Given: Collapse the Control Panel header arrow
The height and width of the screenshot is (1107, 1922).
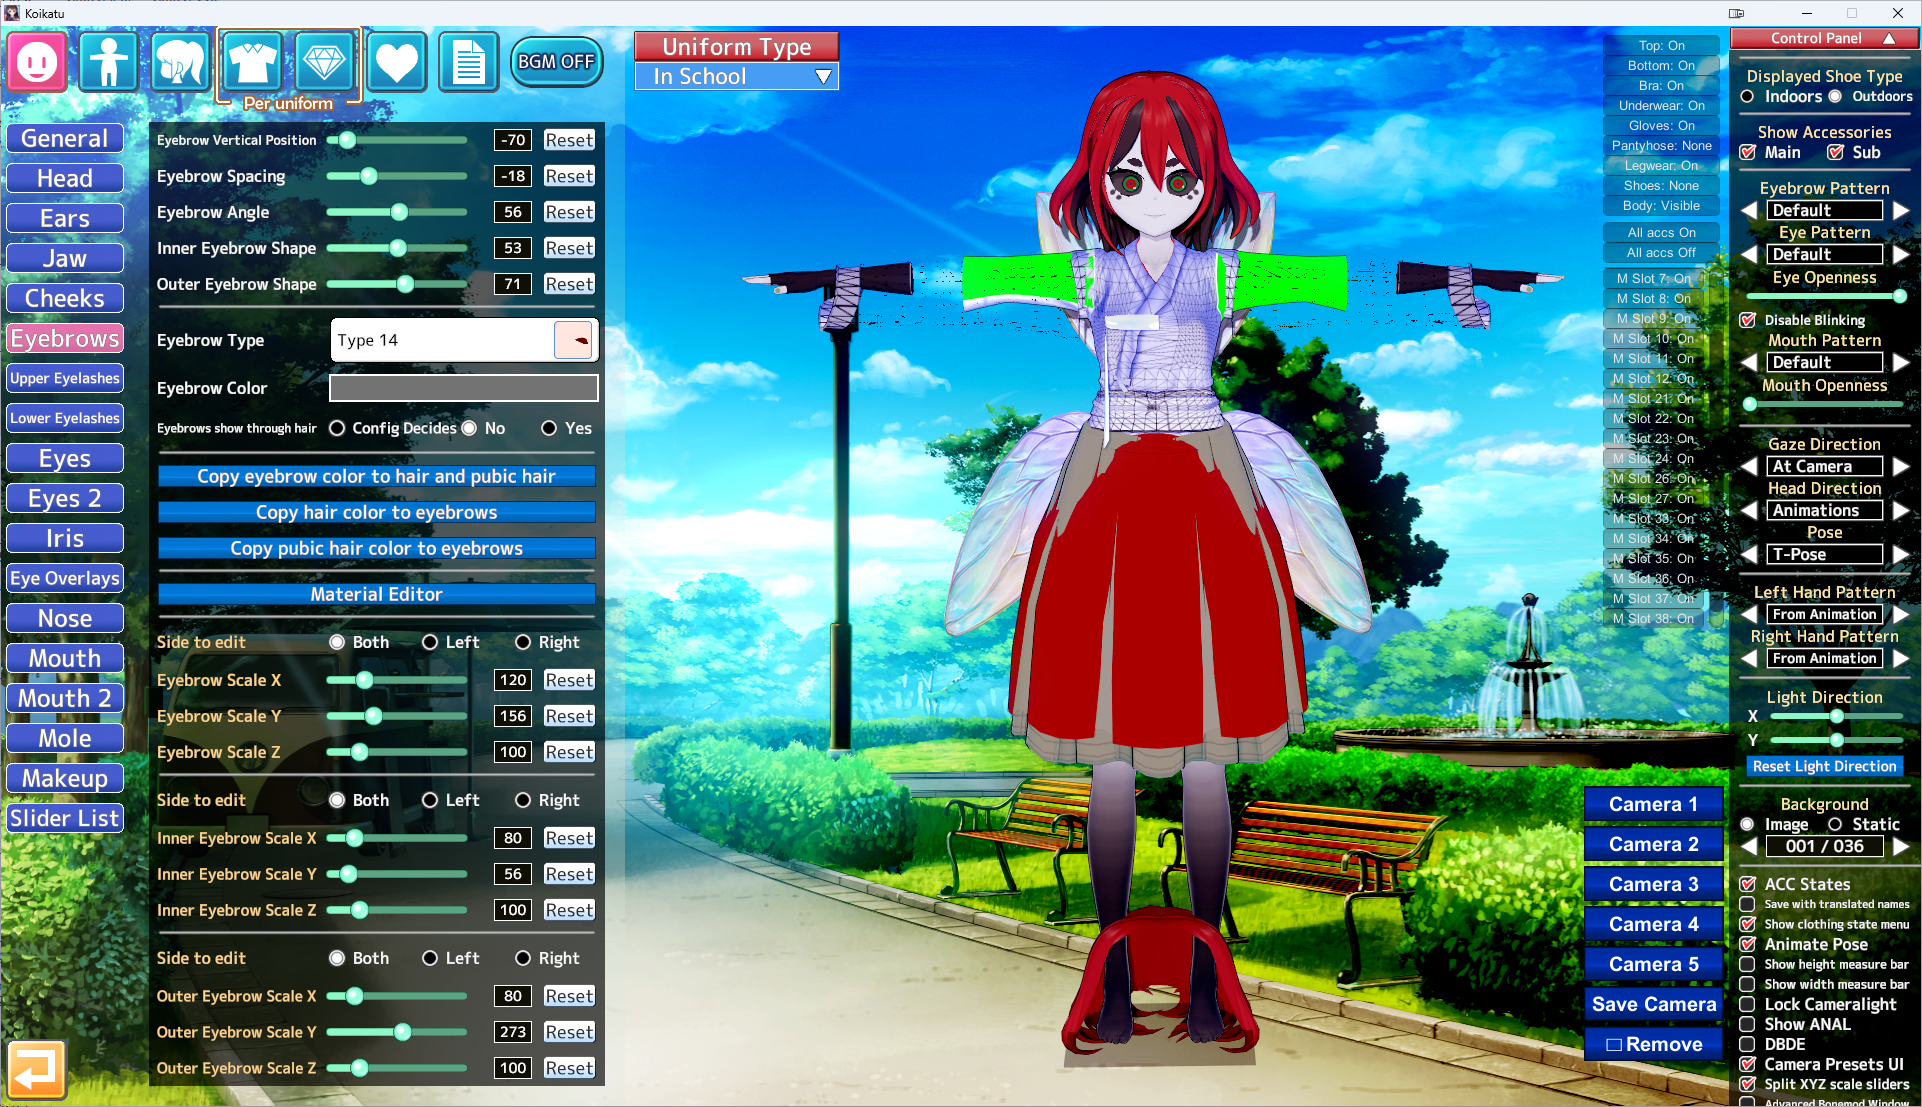Looking at the screenshot, I should click(x=1889, y=38).
